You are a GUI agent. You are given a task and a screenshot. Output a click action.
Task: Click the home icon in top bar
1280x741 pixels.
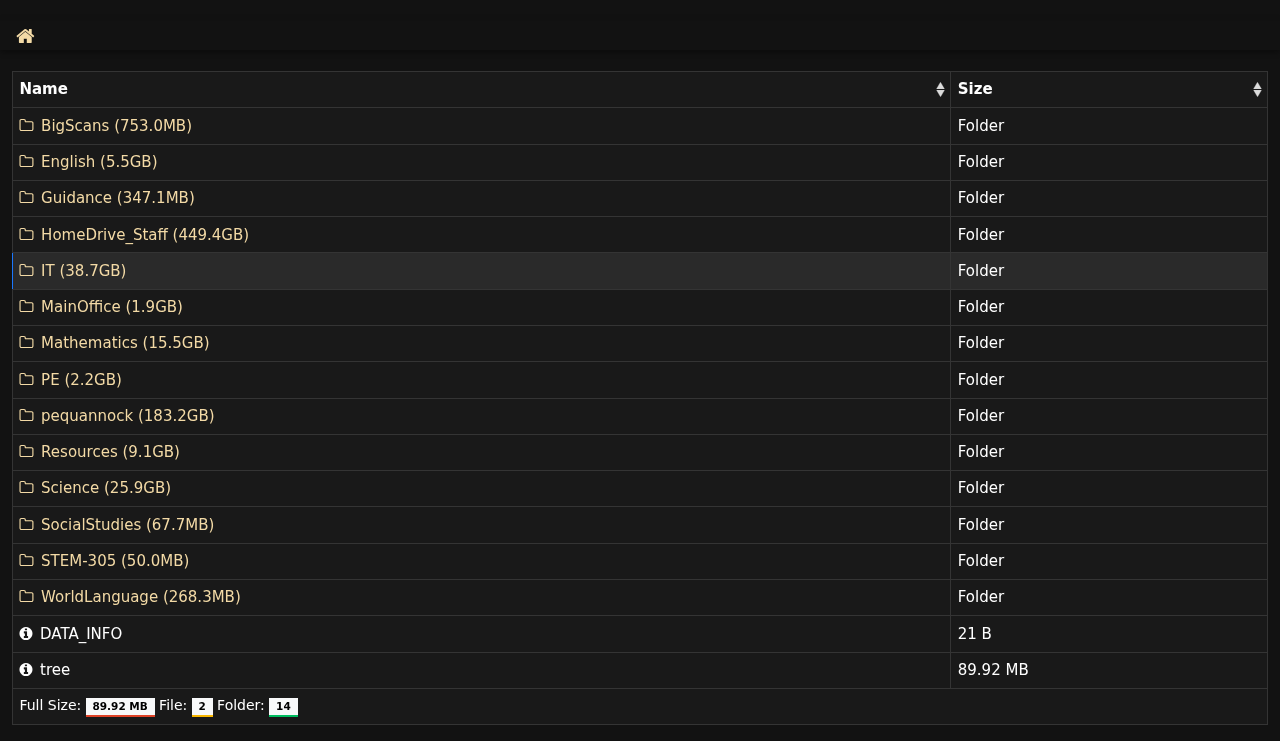(x=25, y=36)
